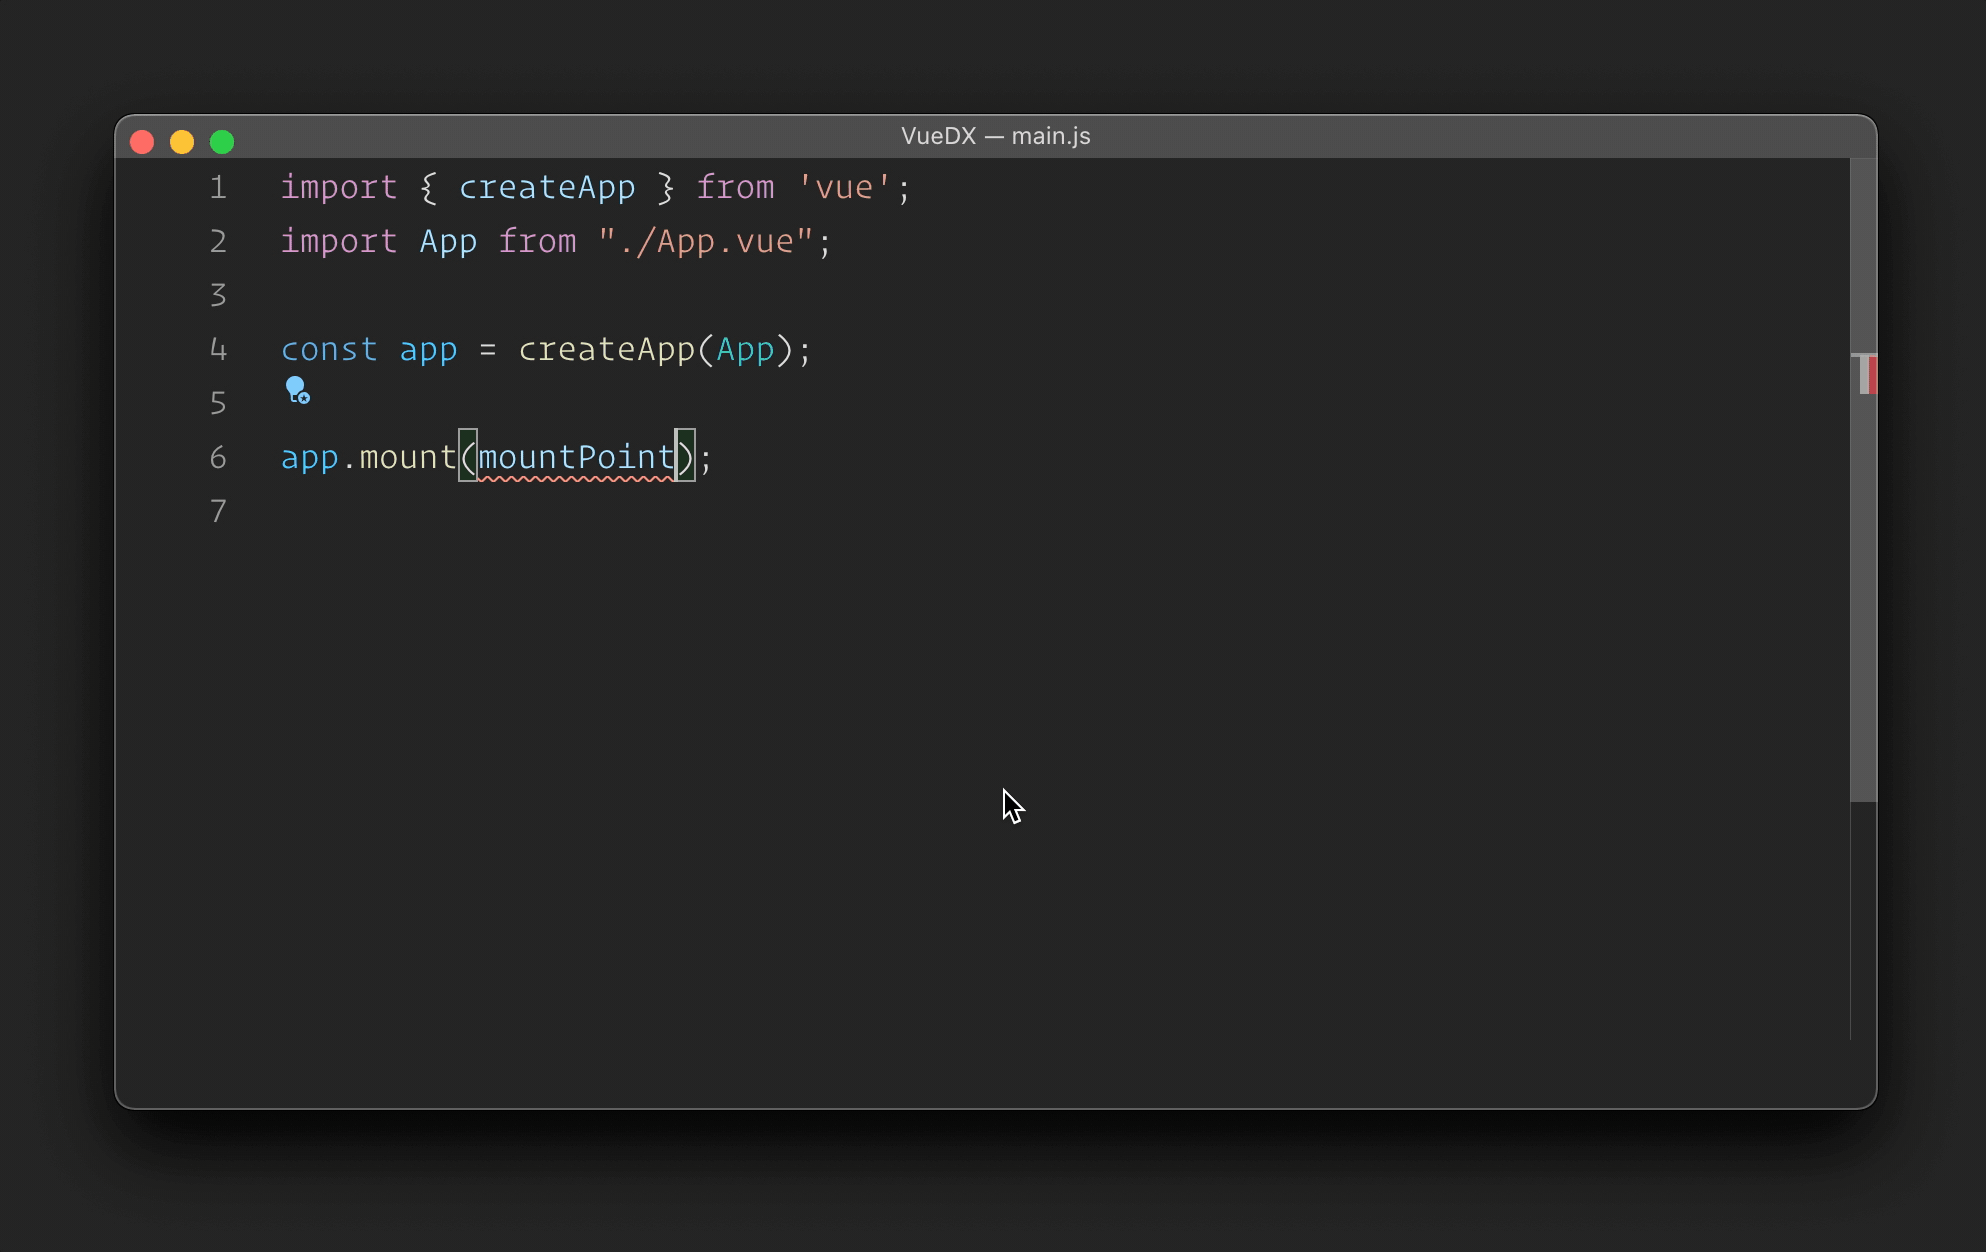Place the cursor on the createApp import name
This screenshot has height=1252, width=1986.
[546, 188]
